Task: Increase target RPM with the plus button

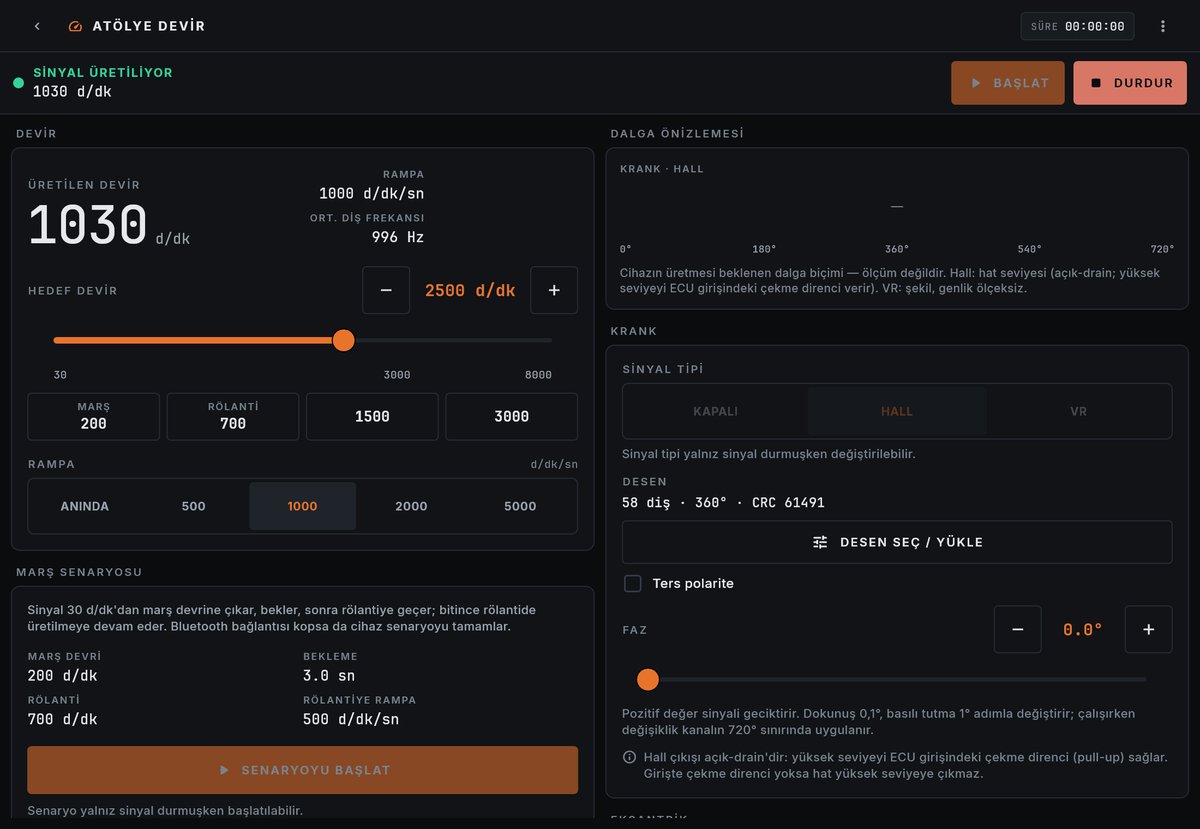Action: (x=554, y=290)
